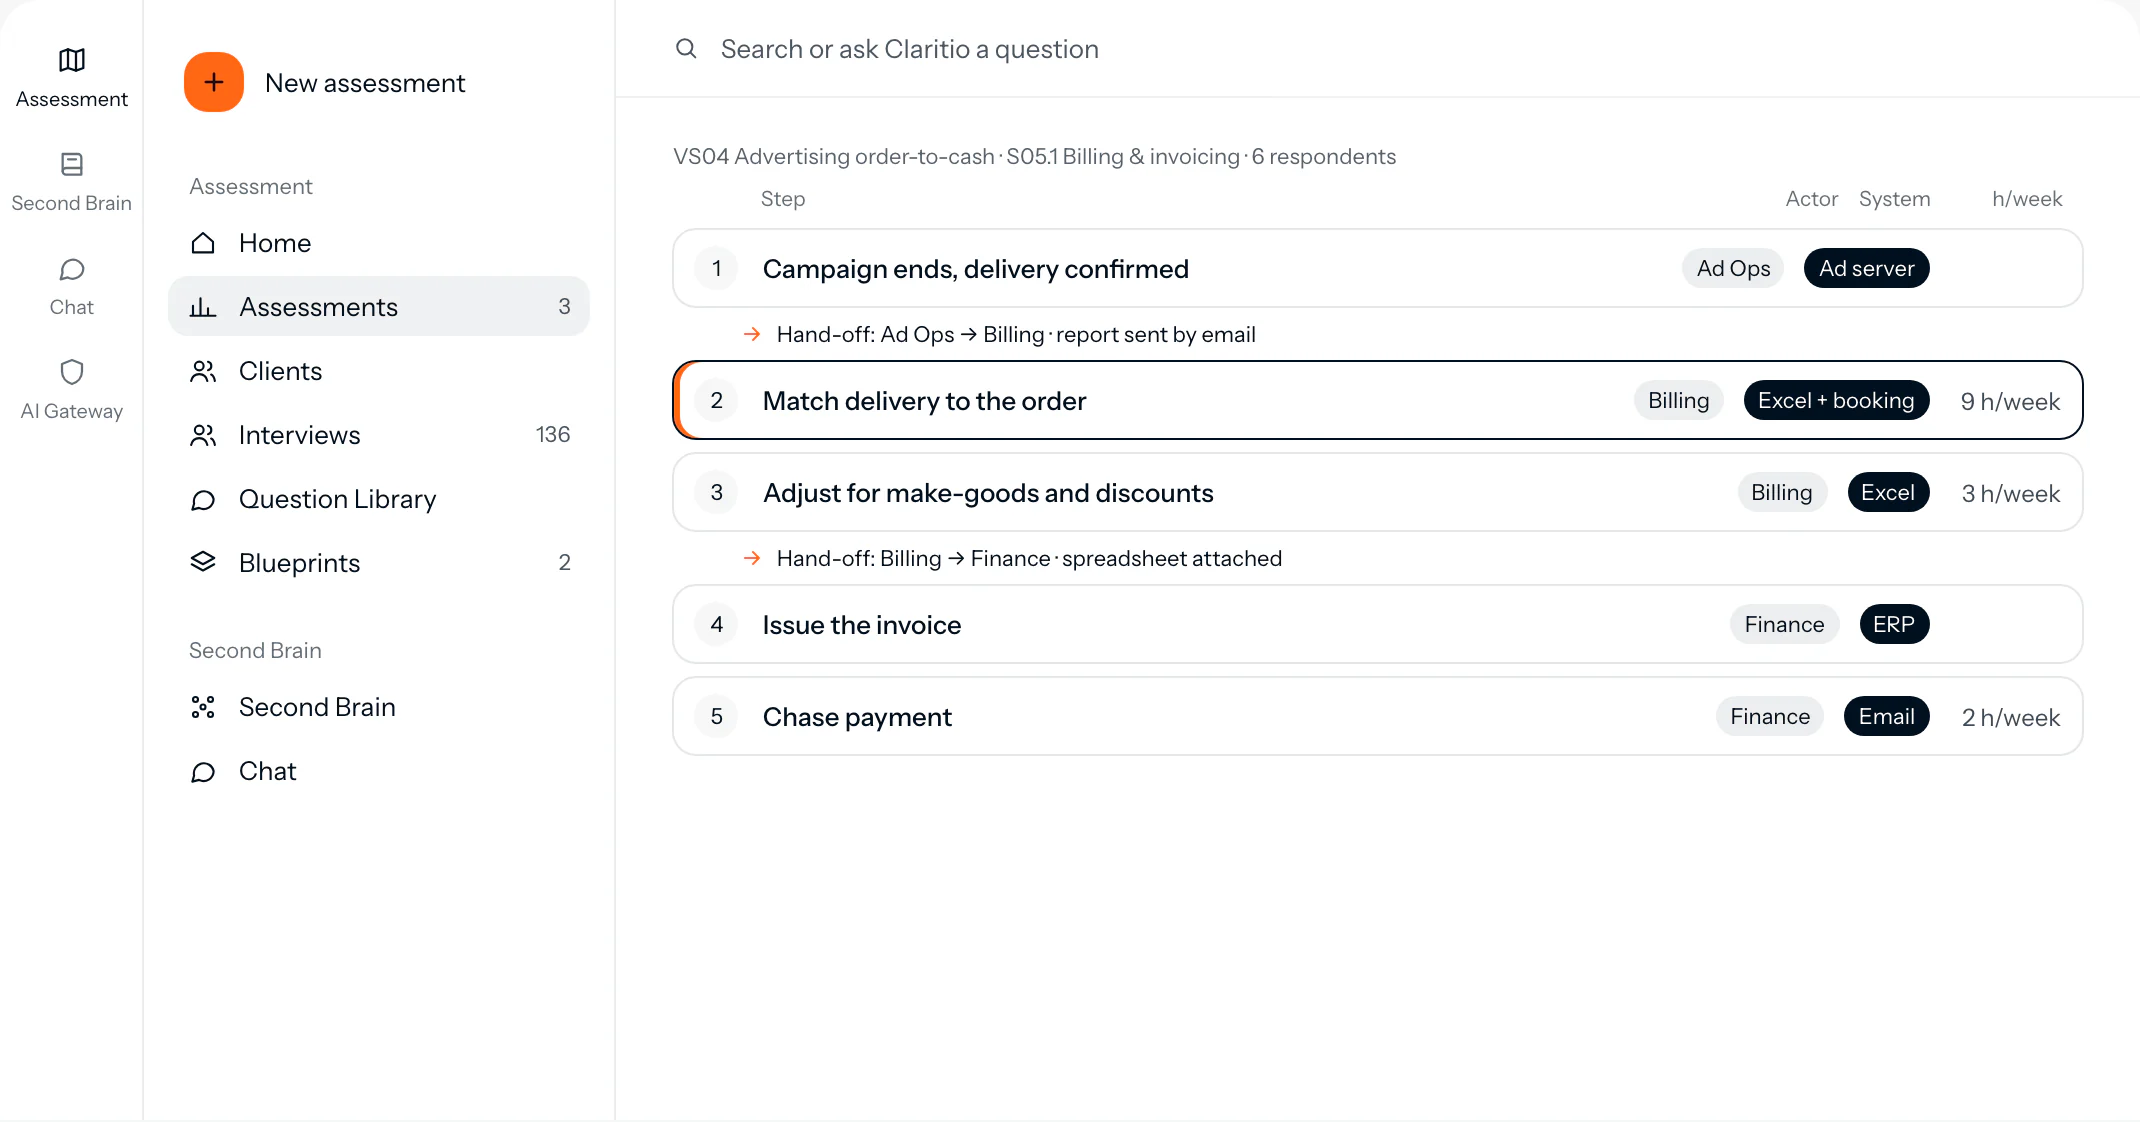This screenshot has height=1122, width=2140.
Task: Click the Excel + booking system tag
Action: (x=1836, y=400)
